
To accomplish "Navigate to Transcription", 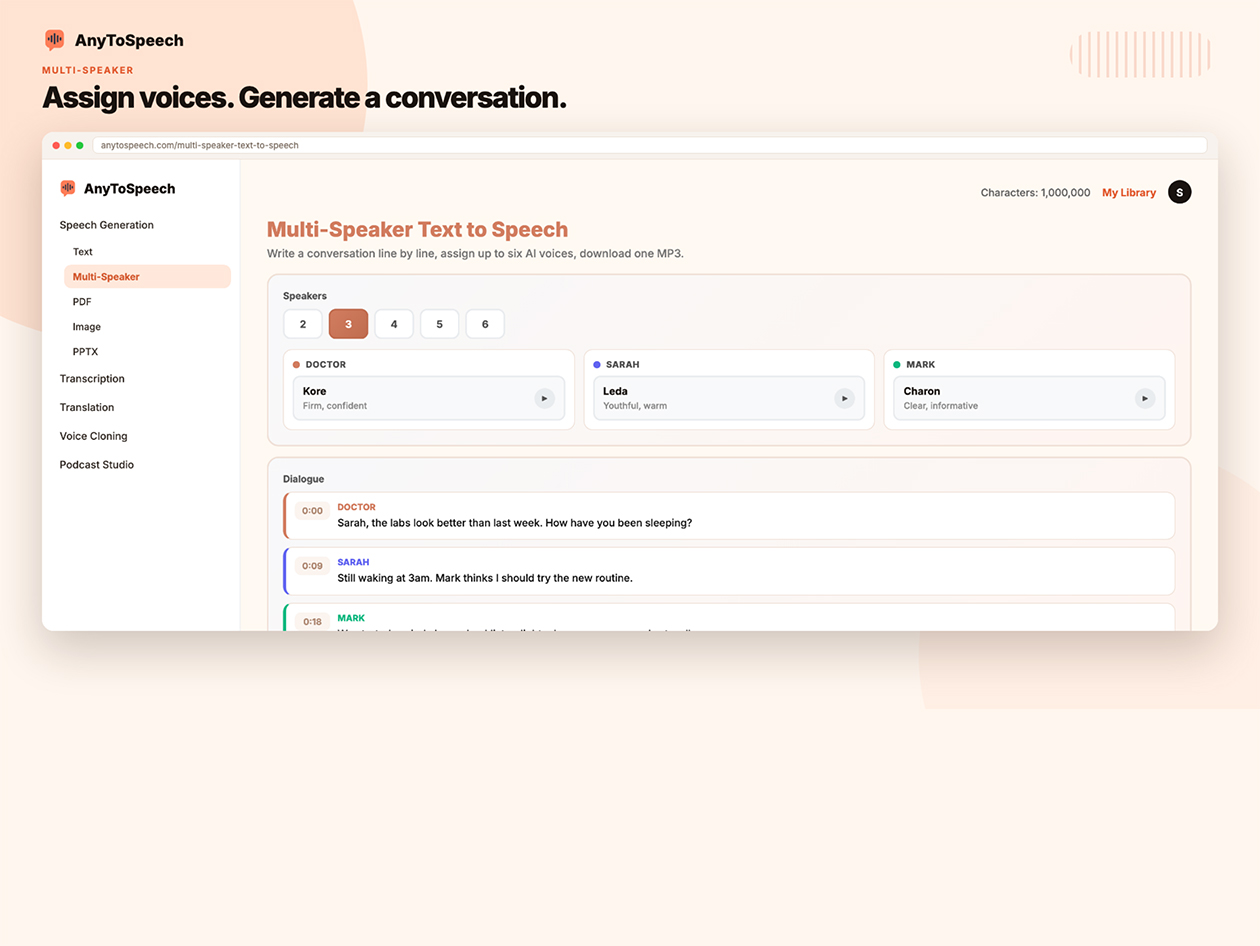I will 92,379.
